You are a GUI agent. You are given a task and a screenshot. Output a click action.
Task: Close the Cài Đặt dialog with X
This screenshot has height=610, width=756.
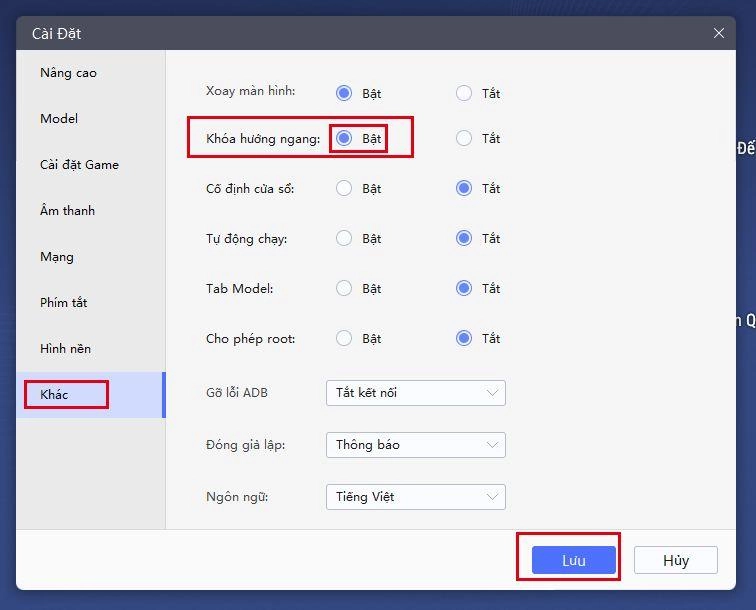[x=718, y=33]
